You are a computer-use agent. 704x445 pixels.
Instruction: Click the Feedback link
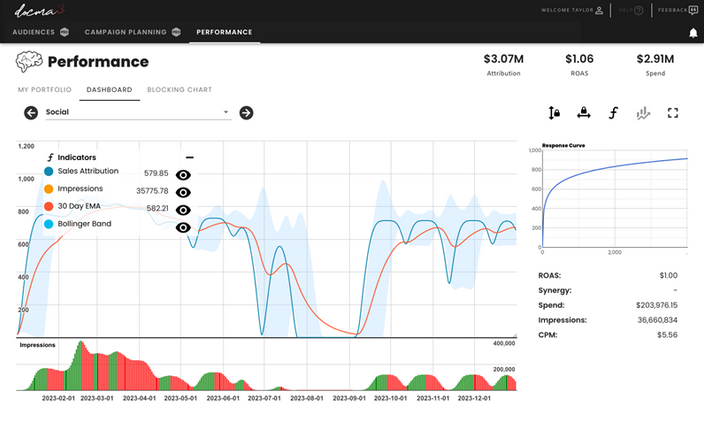click(x=672, y=10)
